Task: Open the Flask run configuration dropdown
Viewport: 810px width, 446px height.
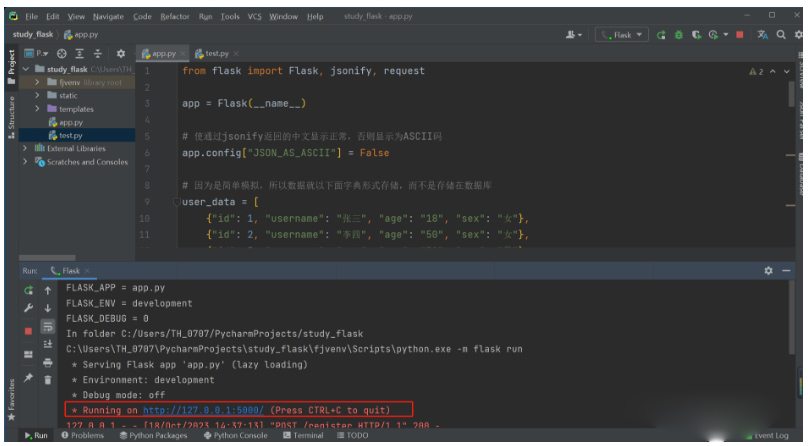Action: 622,35
